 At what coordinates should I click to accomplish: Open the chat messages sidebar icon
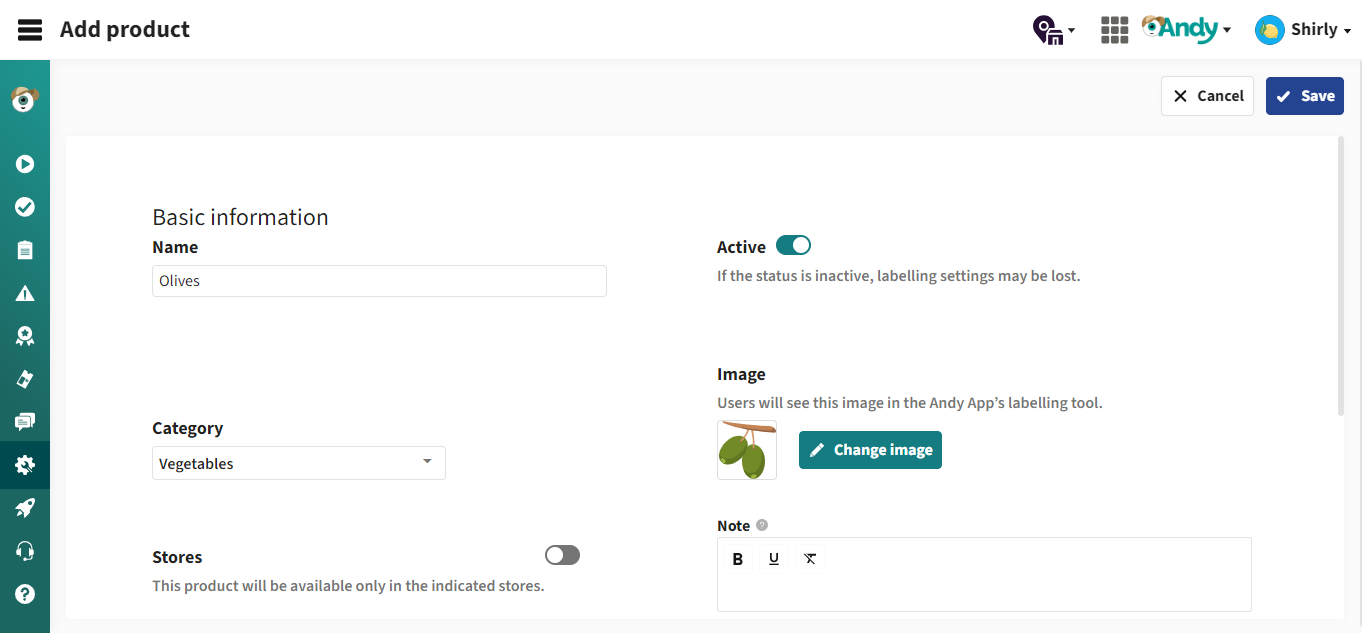click(25, 422)
